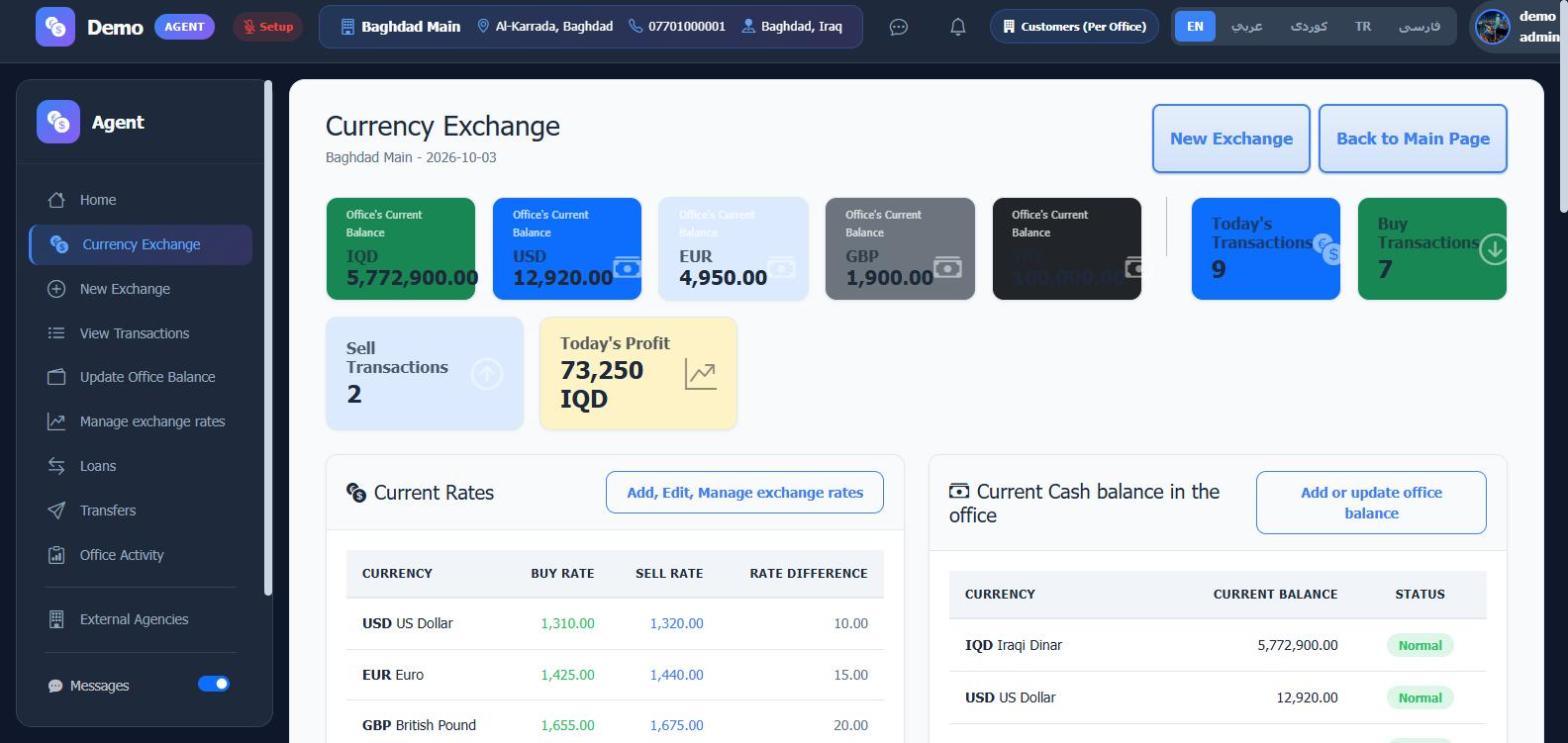1568x743 pixels.
Task: Click the Office Activity report icon
Action: coord(57,555)
